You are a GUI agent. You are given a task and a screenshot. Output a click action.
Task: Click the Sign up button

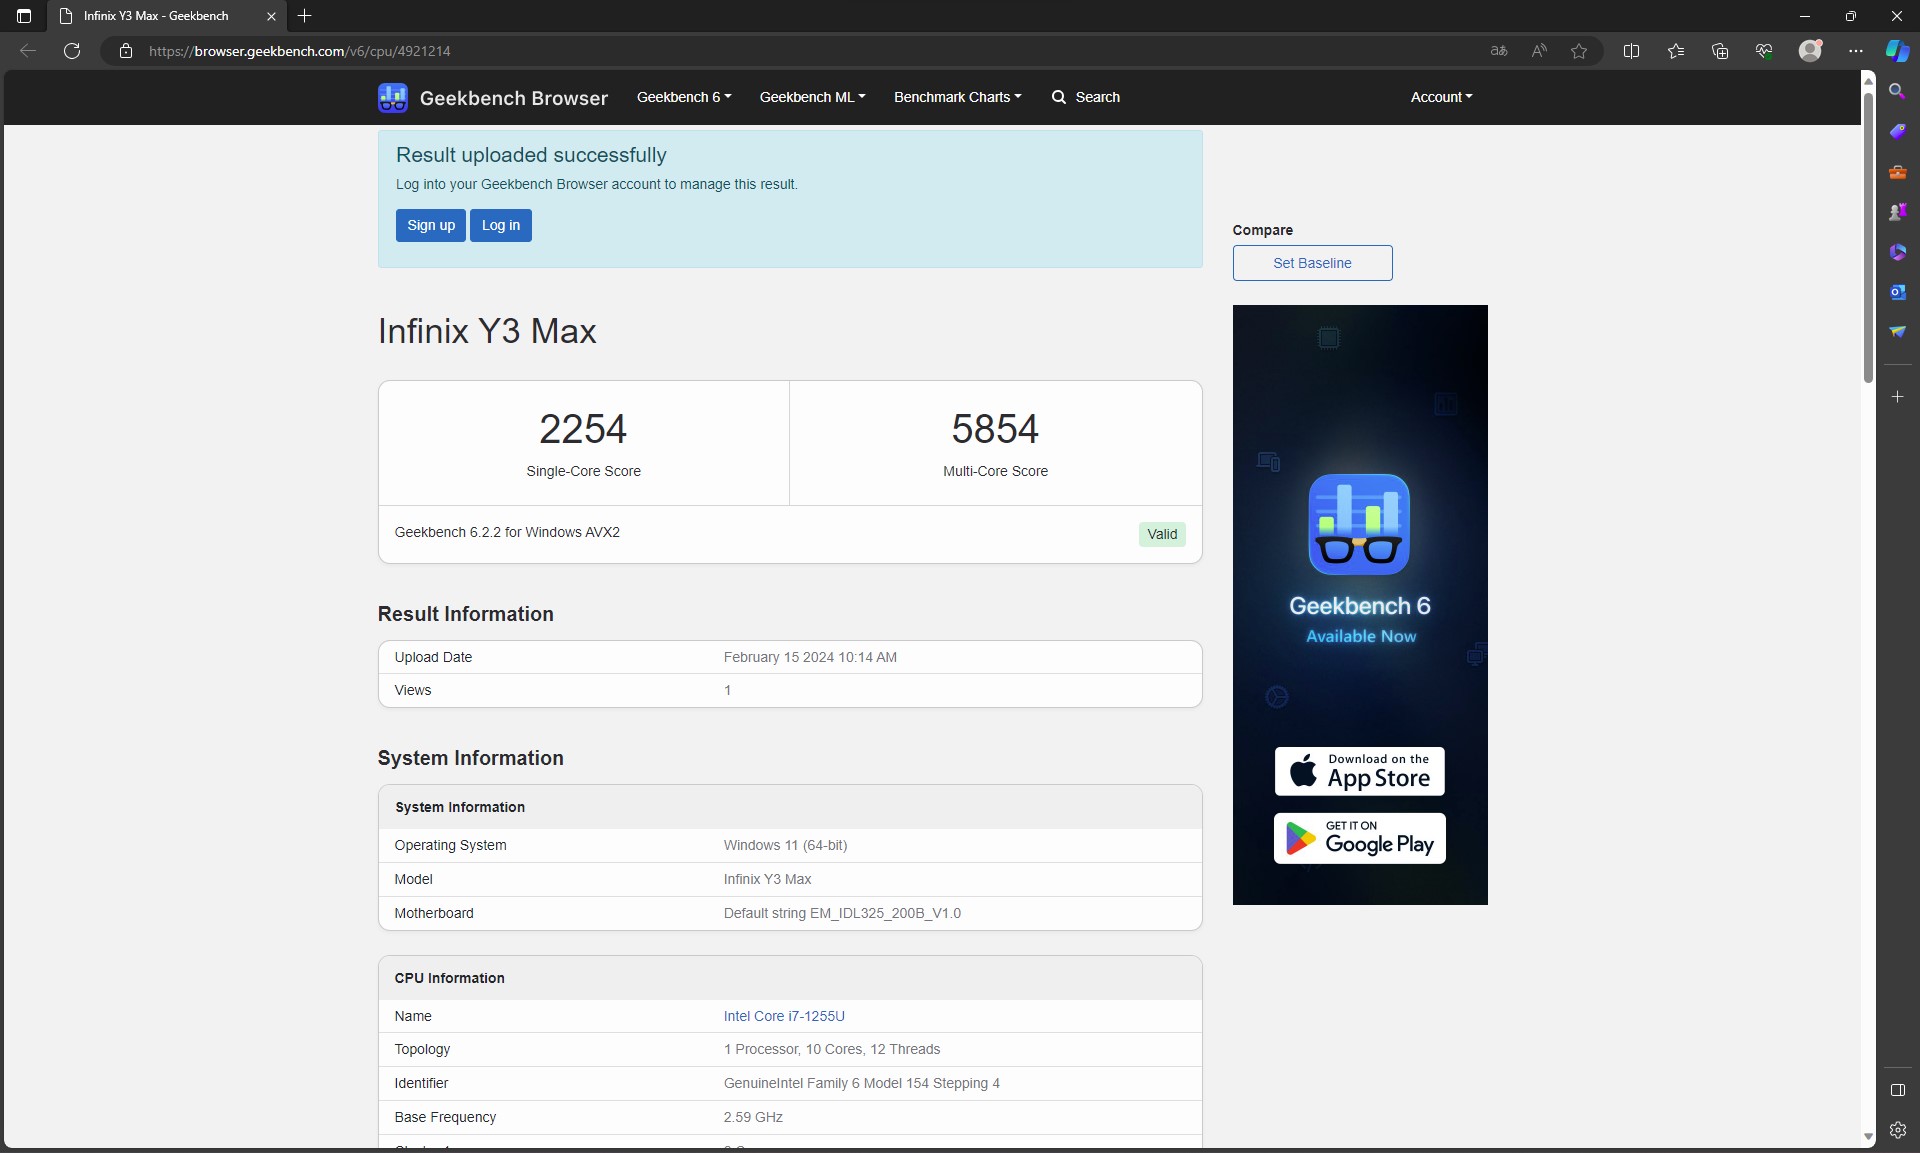431,225
